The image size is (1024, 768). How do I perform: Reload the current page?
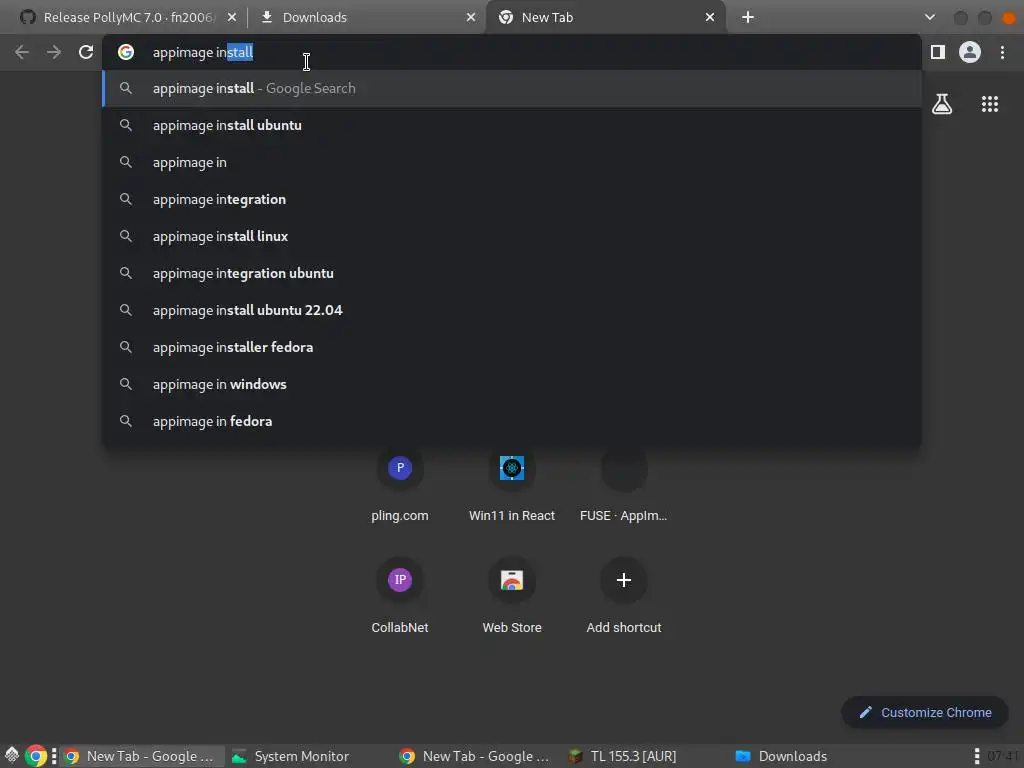click(x=86, y=52)
